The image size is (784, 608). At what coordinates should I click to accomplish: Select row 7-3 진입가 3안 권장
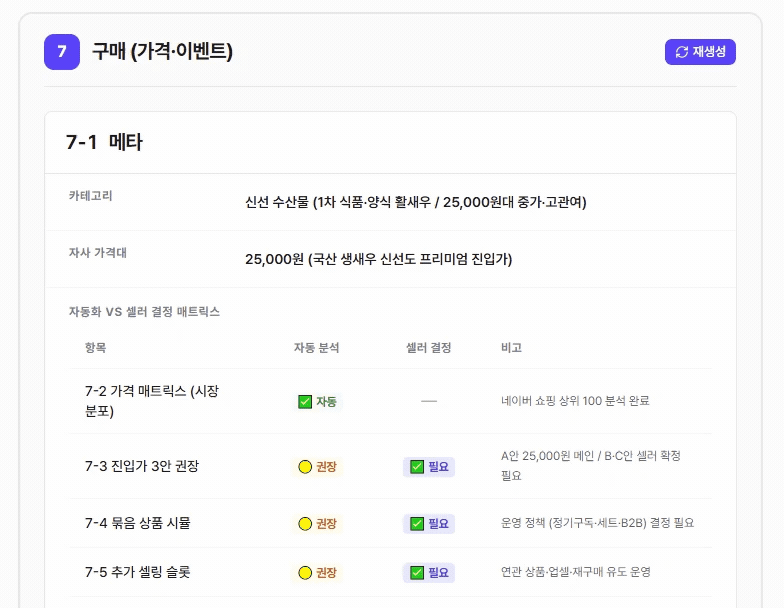click(x=390, y=466)
